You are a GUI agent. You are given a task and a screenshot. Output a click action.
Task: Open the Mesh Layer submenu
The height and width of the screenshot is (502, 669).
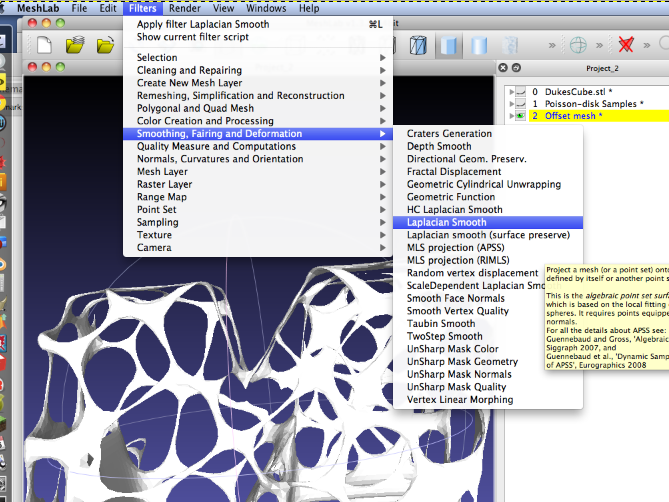(x=258, y=171)
